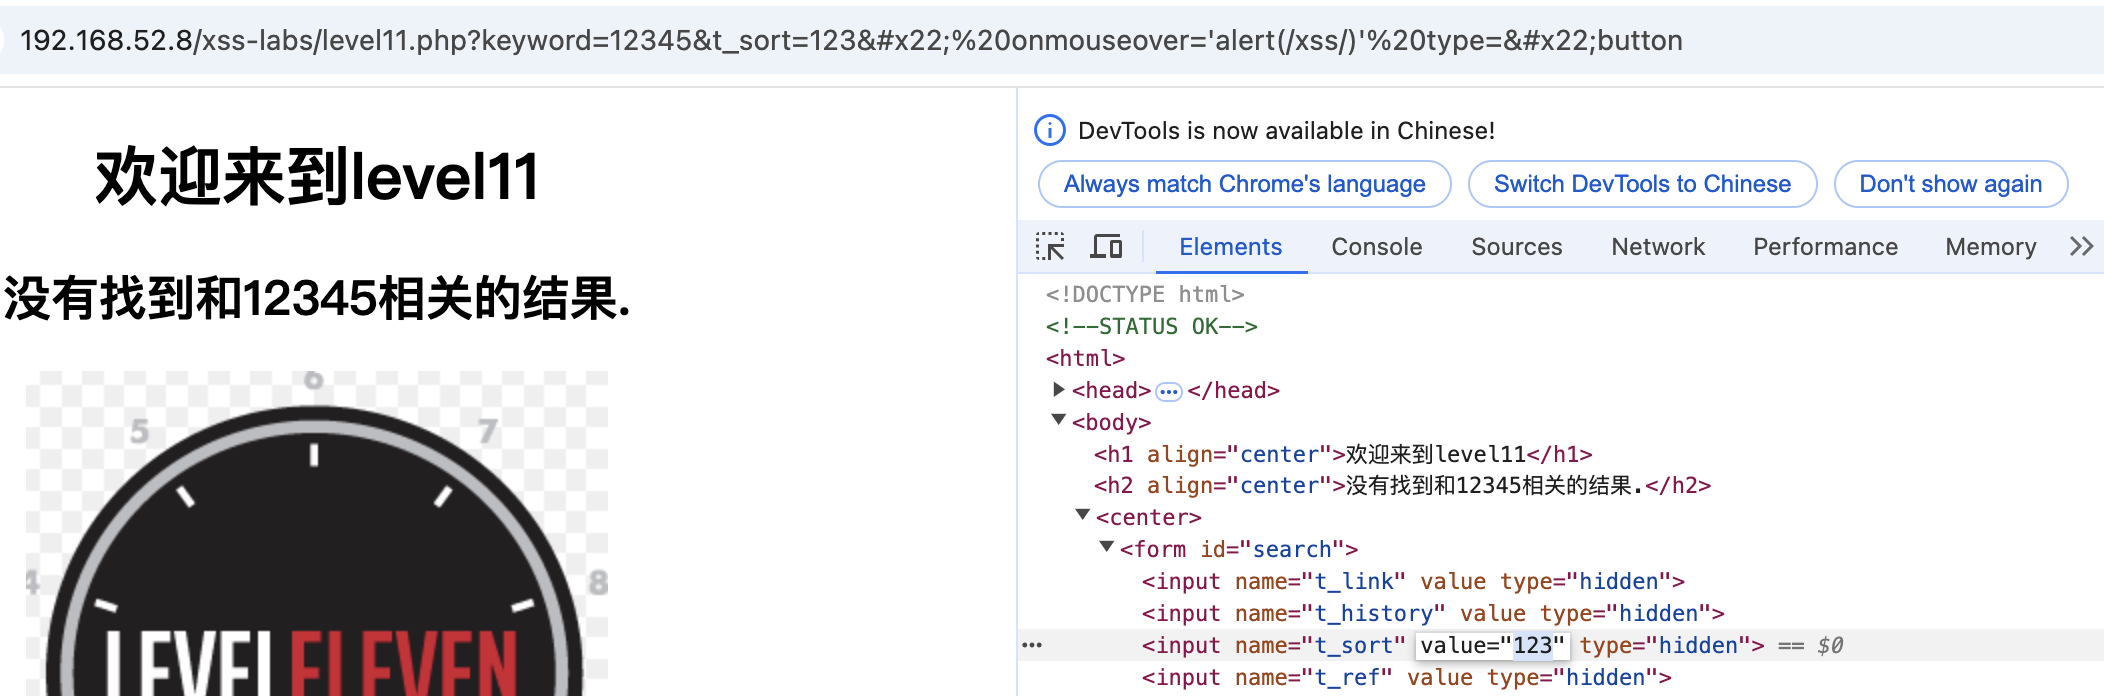
Task: Select the t_link input element line
Action: (x=1412, y=581)
